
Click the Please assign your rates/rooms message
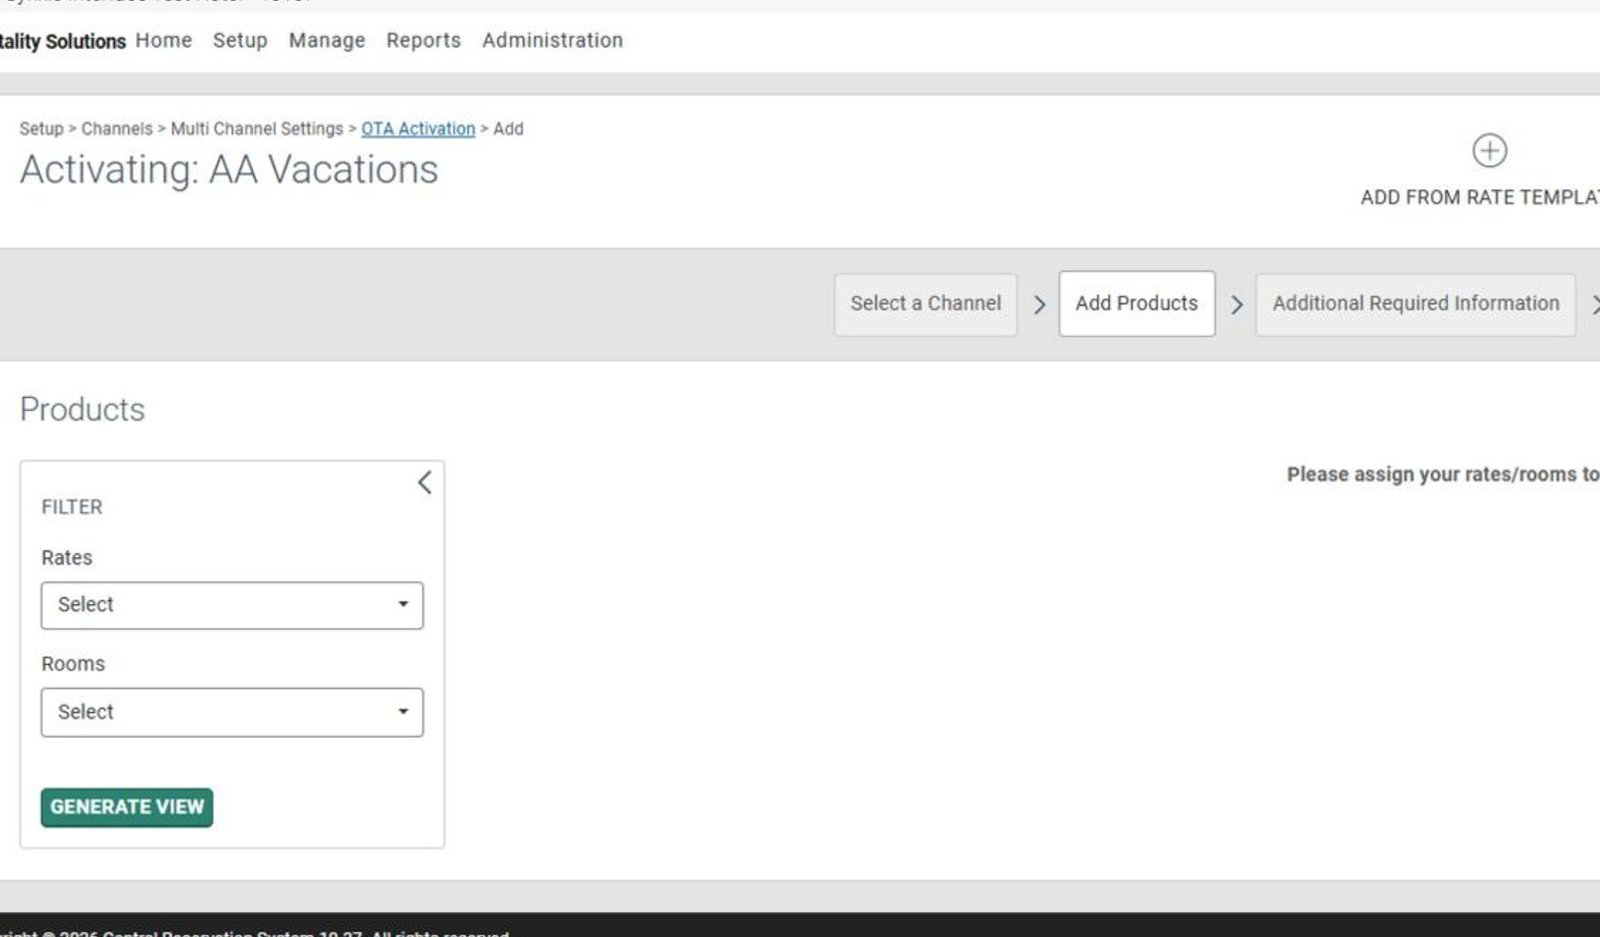(x=1443, y=474)
